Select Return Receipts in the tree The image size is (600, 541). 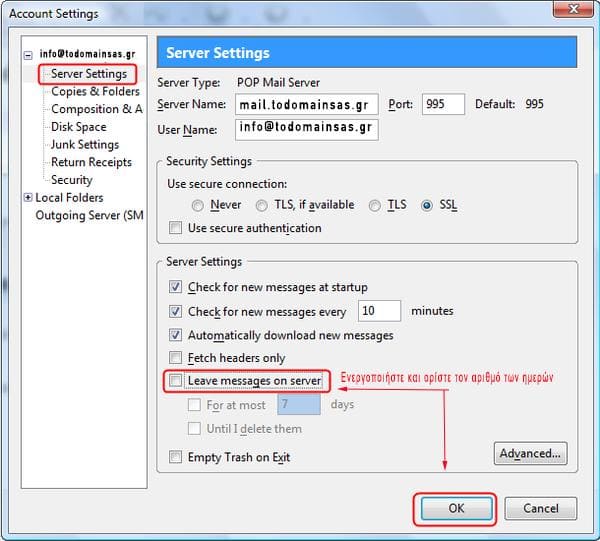(91, 162)
